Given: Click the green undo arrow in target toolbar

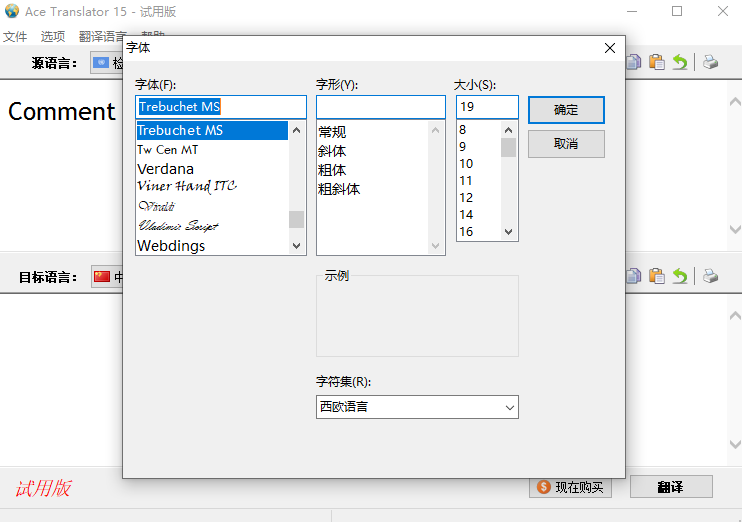Looking at the screenshot, I should tap(680, 276).
